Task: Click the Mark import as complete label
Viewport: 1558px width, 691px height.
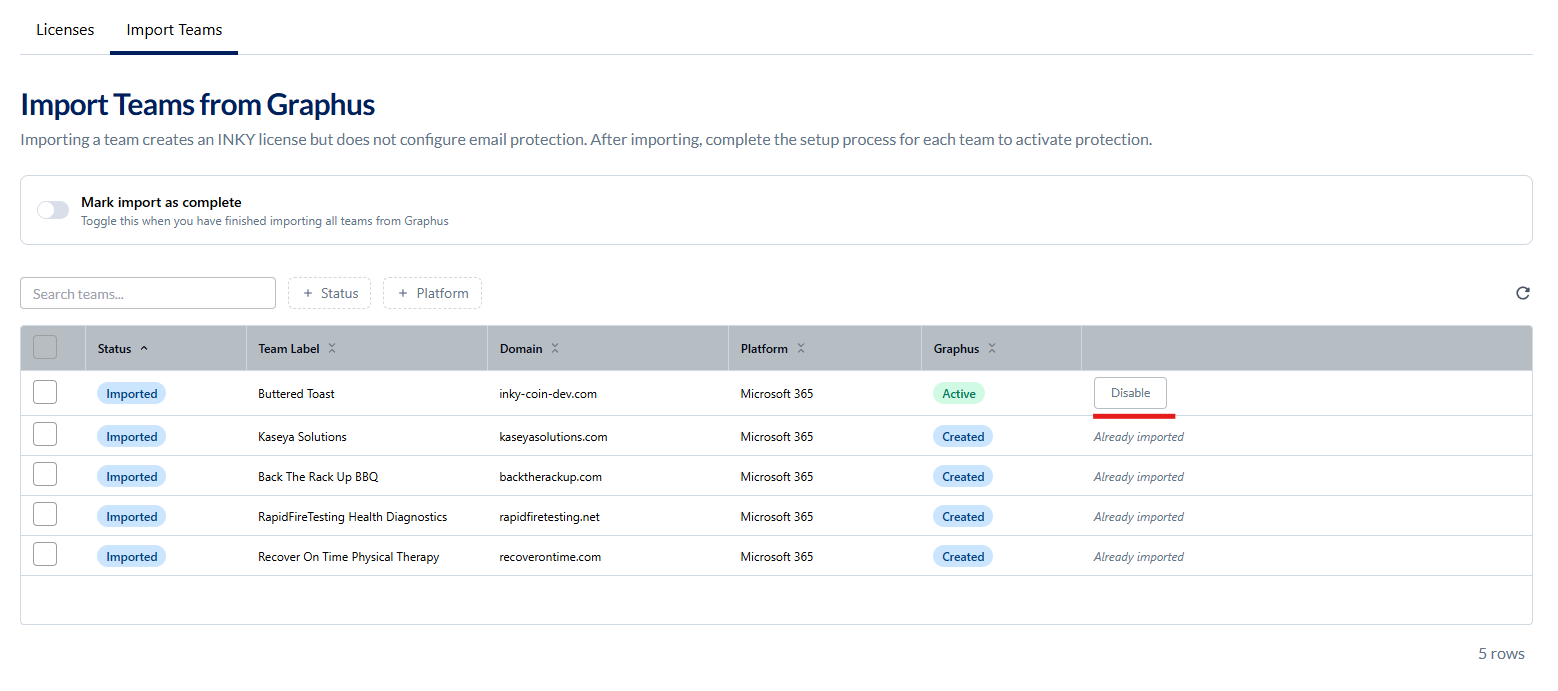Action: (161, 202)
